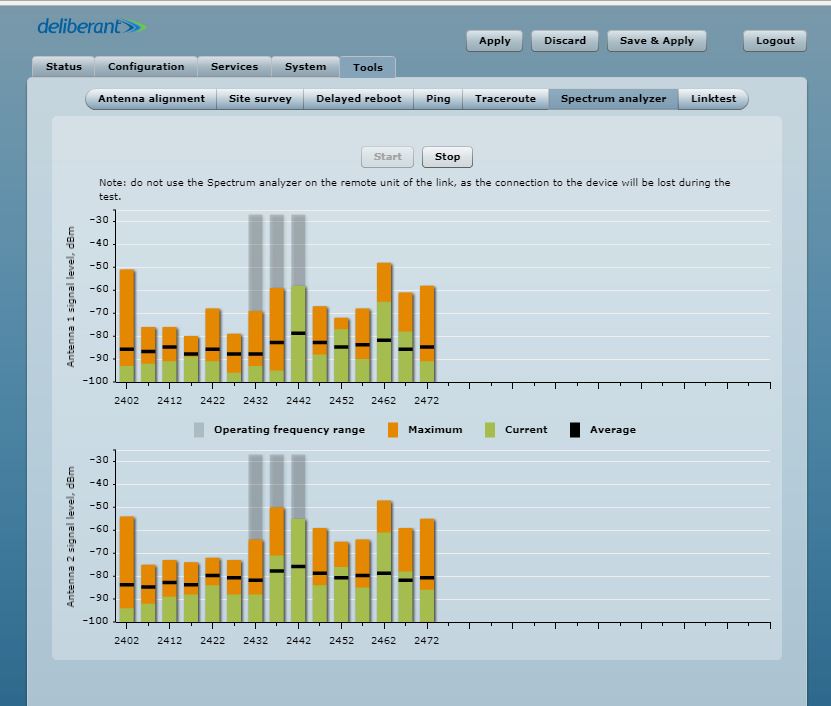Image resolution: width=831 pixels, height=706 pixels.
Task: Click the disabled Start button
Action: 387,157
